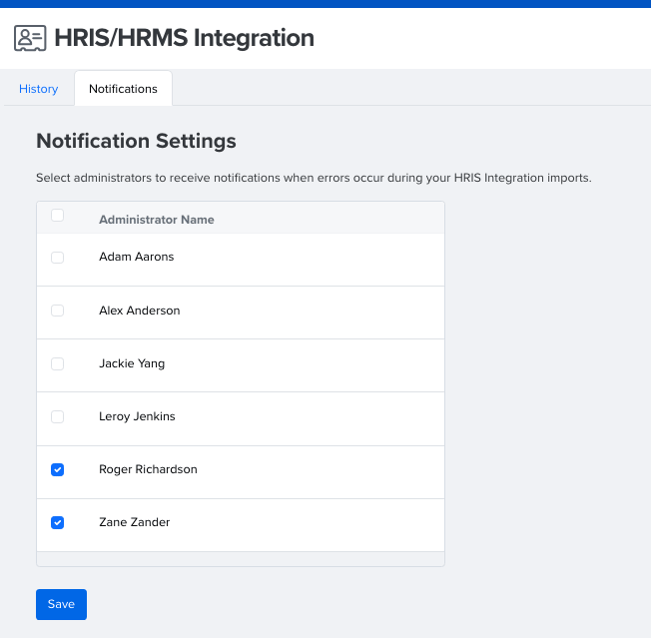Click the Administrator Name column header
The height and width of the screenshot is (638, 651).
click(x=157, y=220)
